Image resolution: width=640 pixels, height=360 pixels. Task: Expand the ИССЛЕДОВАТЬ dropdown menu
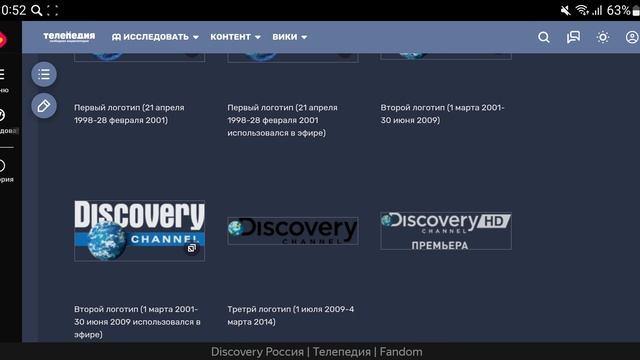(x=155, y=37)
